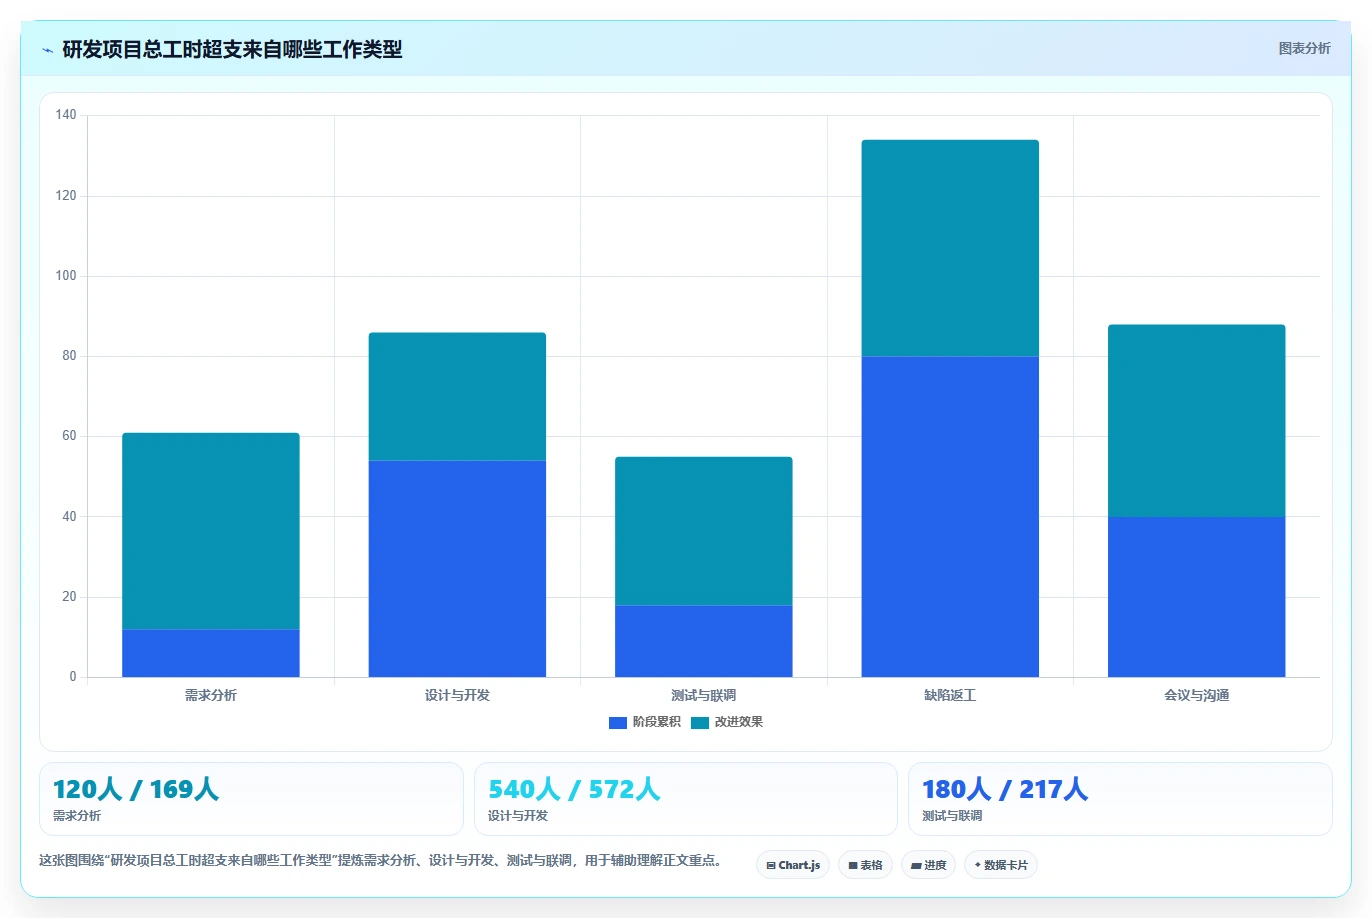Select the 数据卡片 tag chip
Screen dimensions: 1372x918
1000,865
